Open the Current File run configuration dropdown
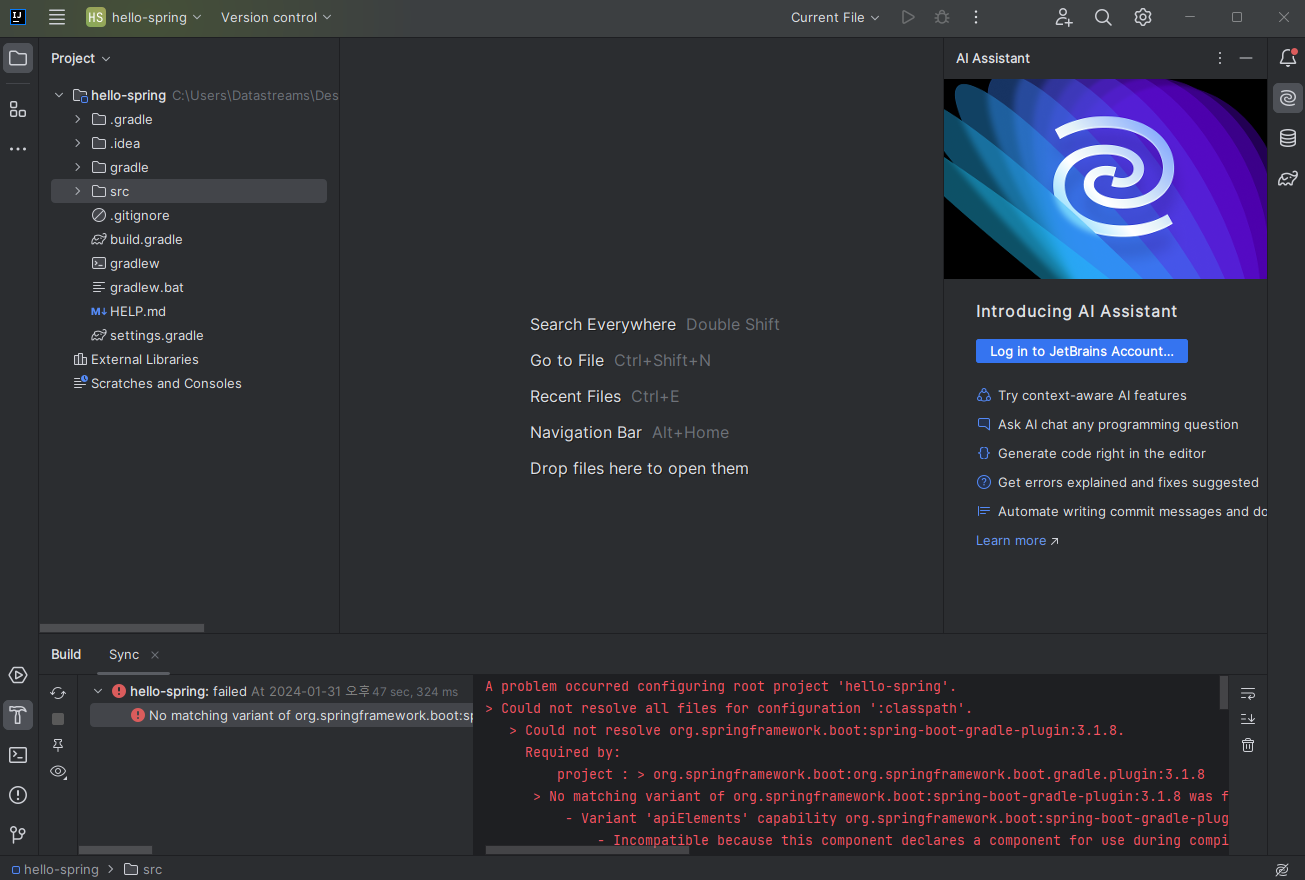 pos(835,17)
